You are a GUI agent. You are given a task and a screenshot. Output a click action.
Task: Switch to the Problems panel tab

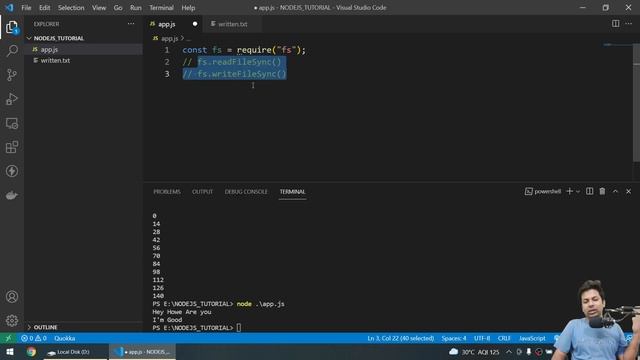click(x=167, y=192)
